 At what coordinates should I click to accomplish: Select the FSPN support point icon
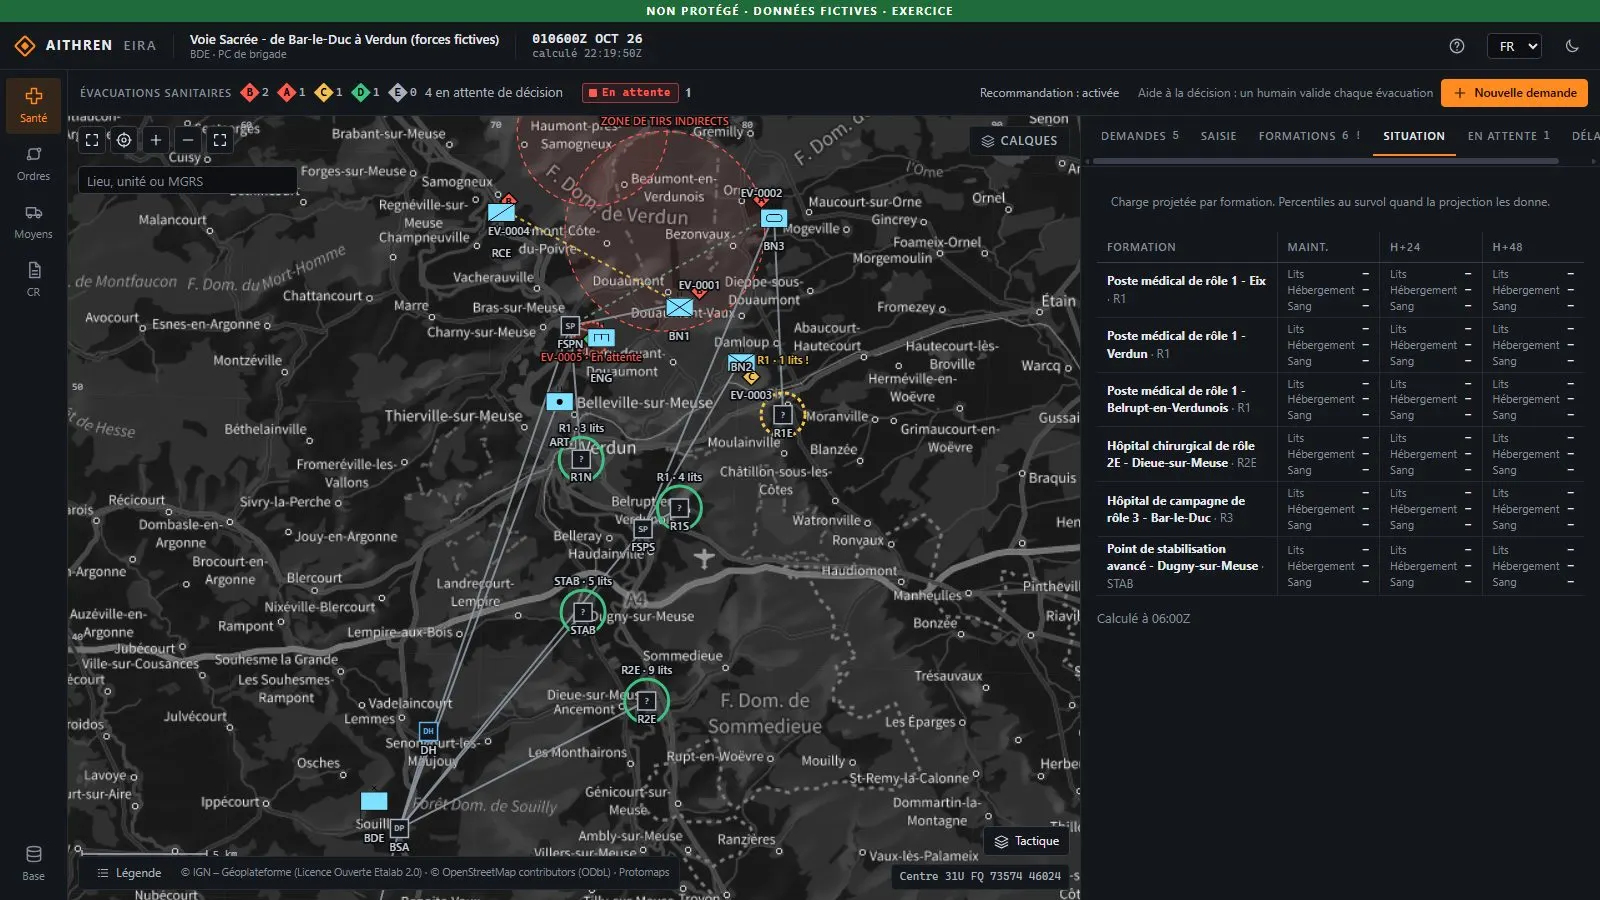[570, 326]
